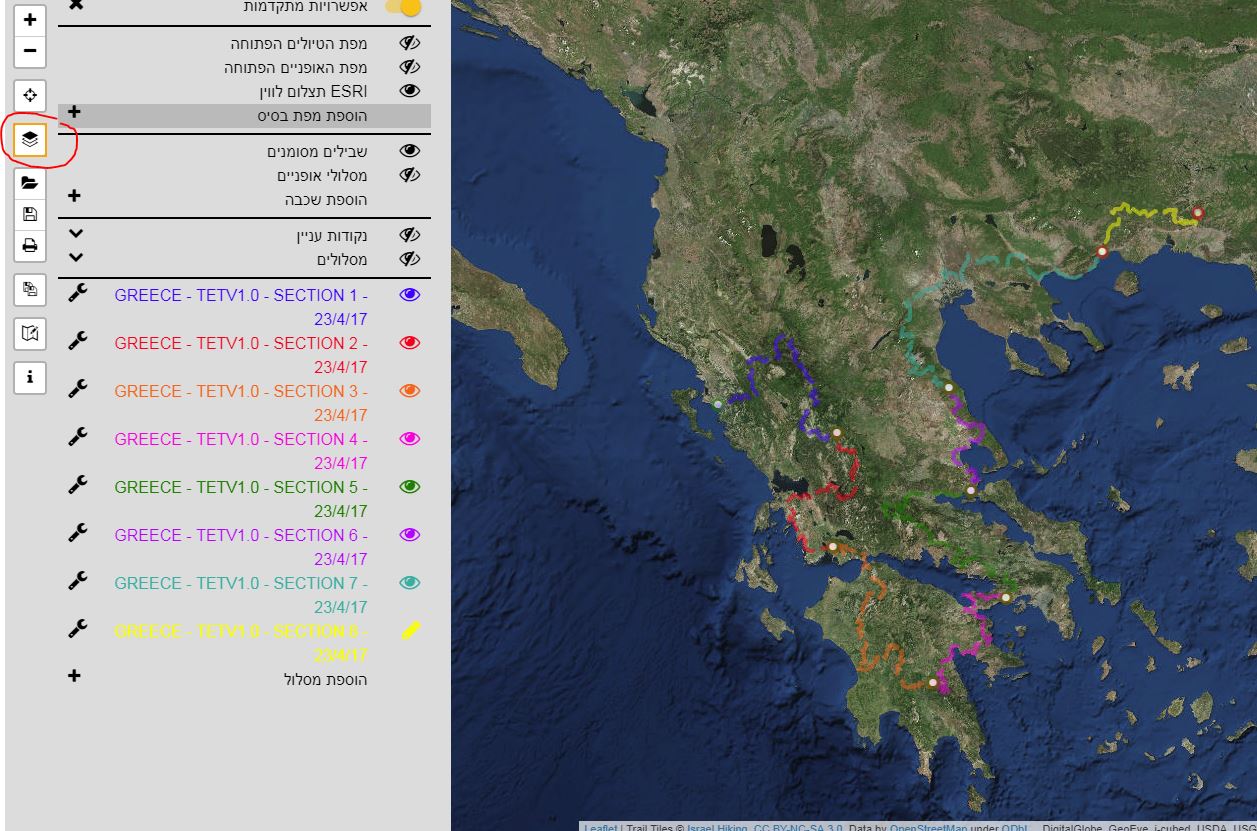Expand the נקודות עניין section chevron
The image size is (1257, 831).
pos(76,235)
